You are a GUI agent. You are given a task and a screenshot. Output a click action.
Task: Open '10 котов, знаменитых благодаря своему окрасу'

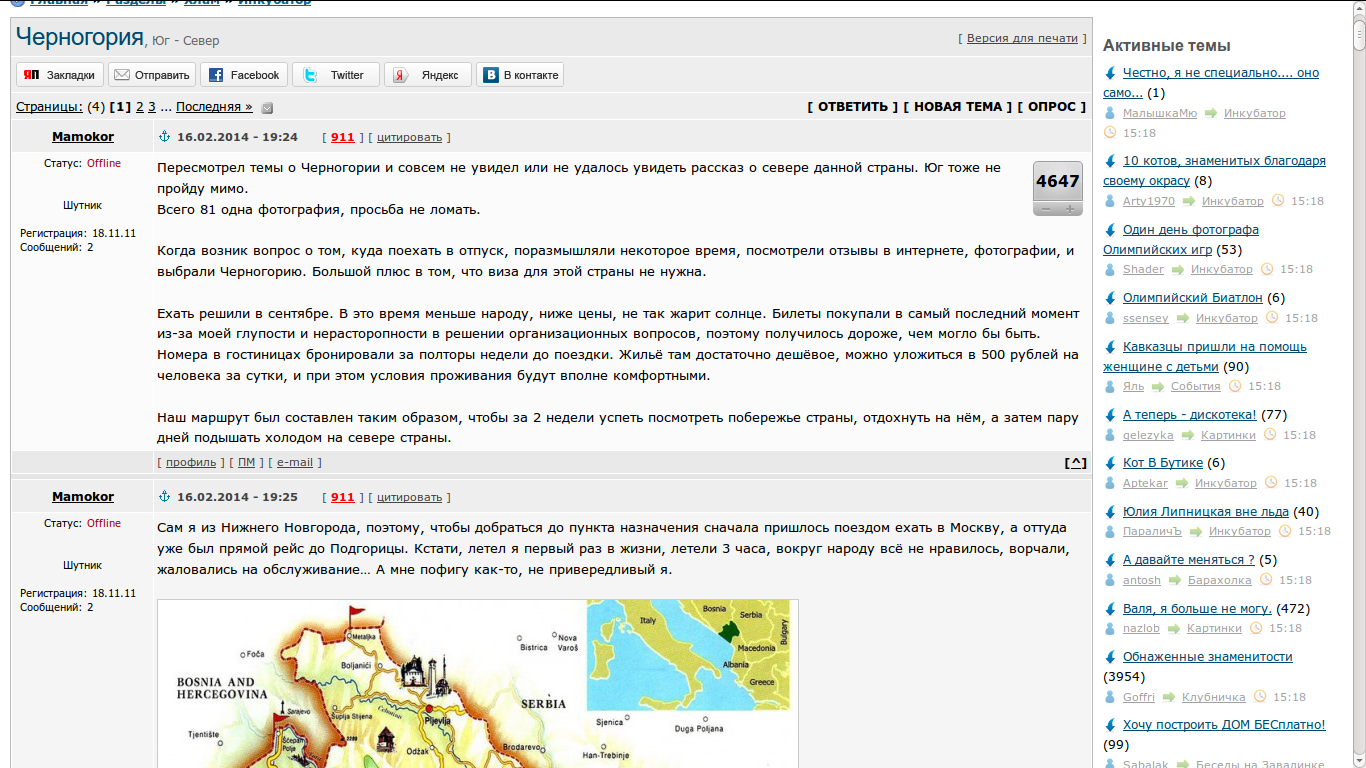click(1214, 171)
